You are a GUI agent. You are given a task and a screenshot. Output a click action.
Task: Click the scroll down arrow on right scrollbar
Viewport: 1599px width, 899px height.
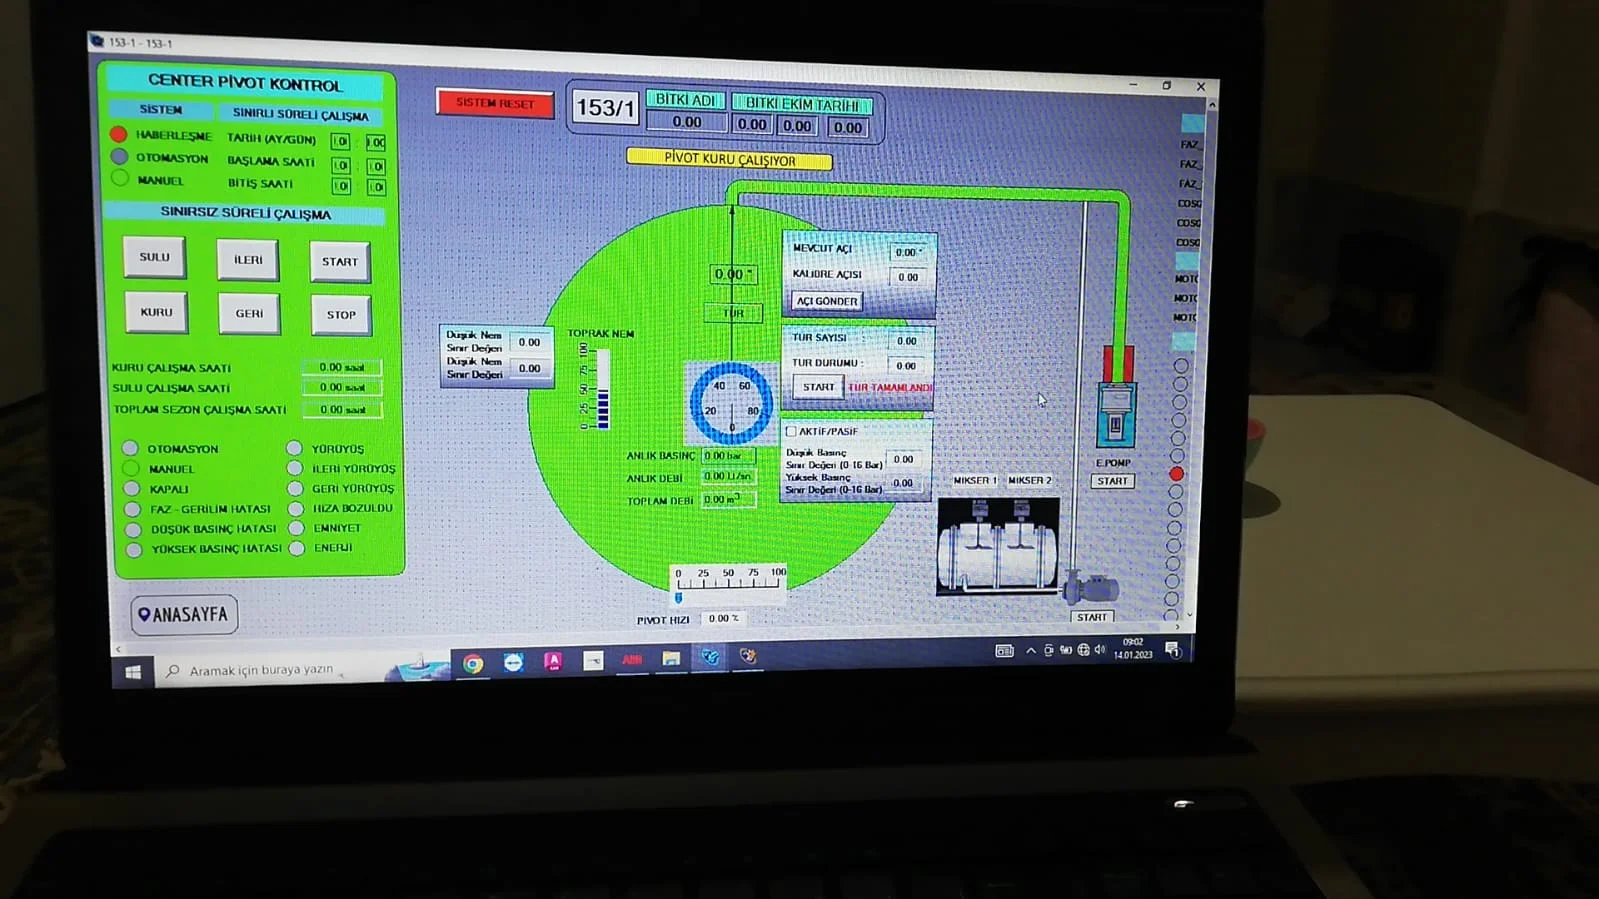[x=1189, y=614]
